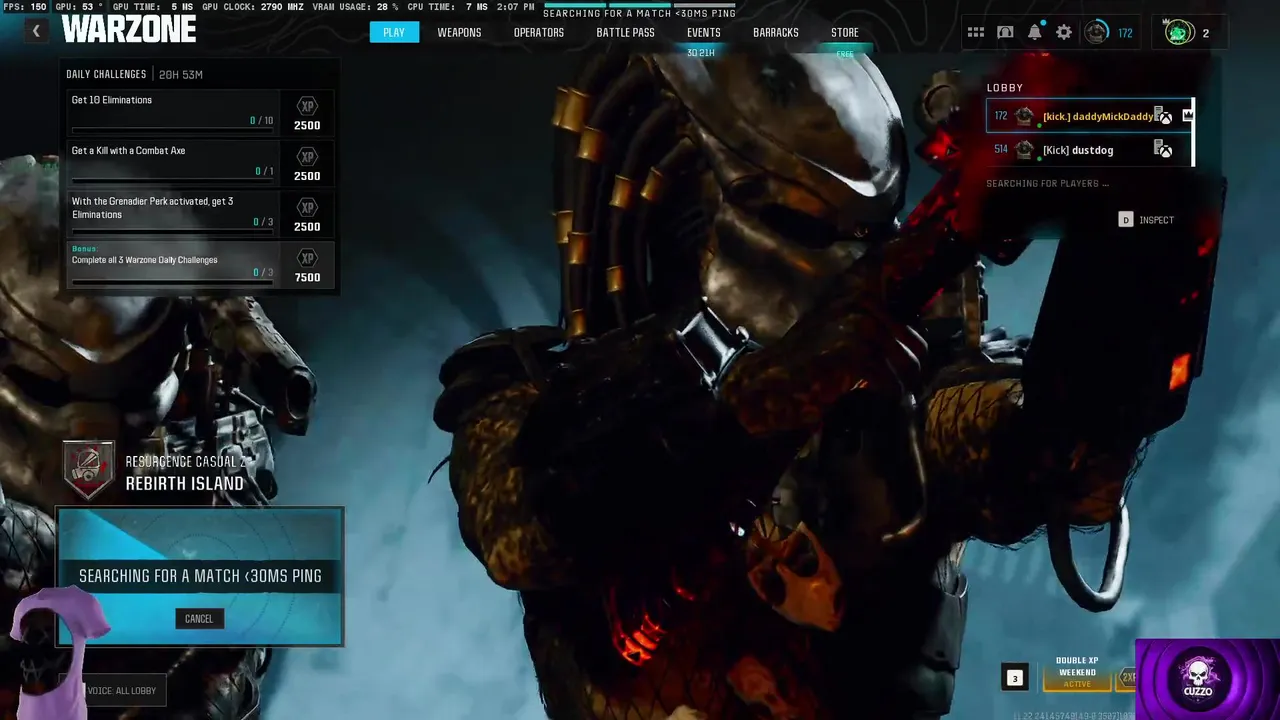Viewport: 1280px width, 720px height.
Task: Click the XP token on Combat Axe challenge
Action: pyautogui.click(x=307, y=157)
